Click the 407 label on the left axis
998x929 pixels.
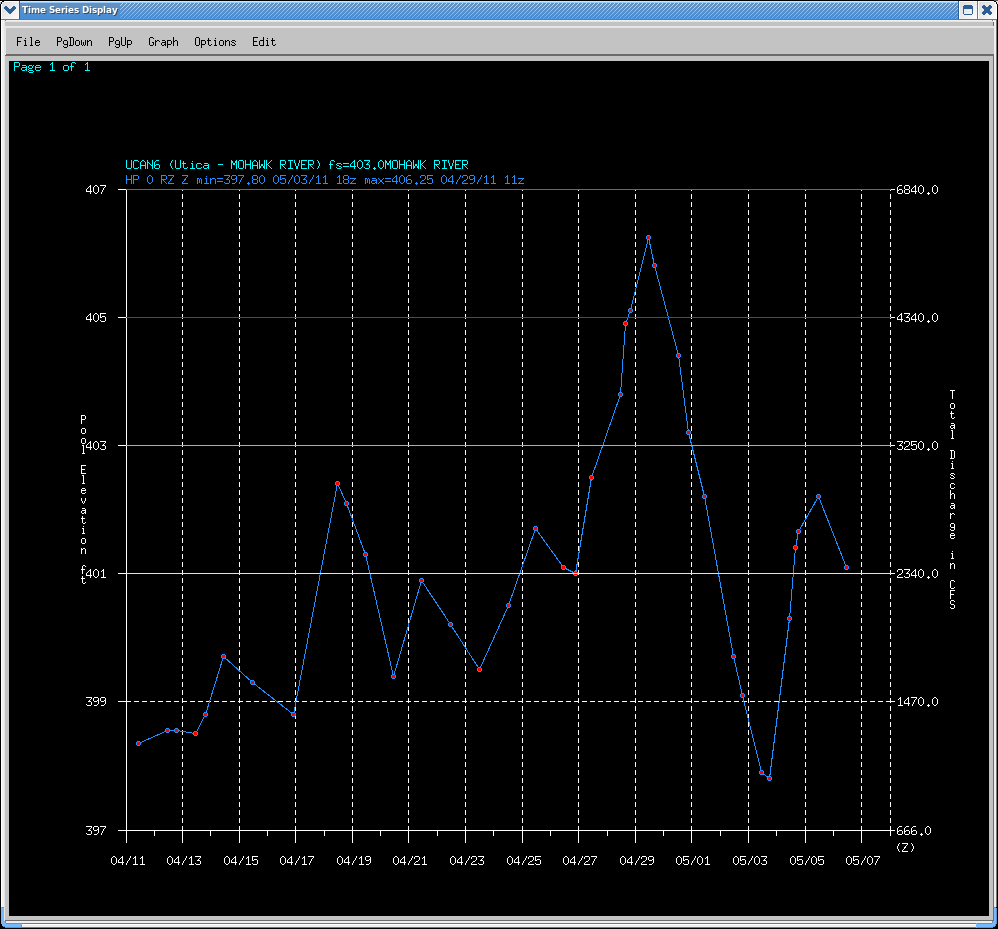pos(96,190)
